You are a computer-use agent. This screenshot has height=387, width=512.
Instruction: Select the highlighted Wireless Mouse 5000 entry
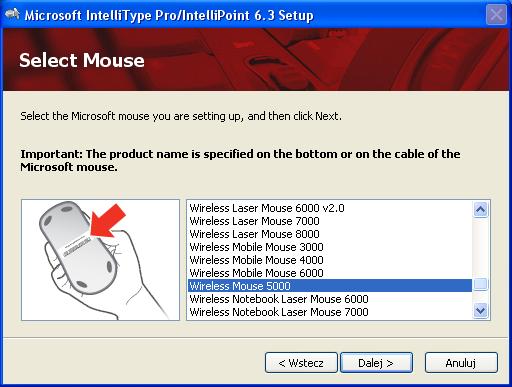329,286
